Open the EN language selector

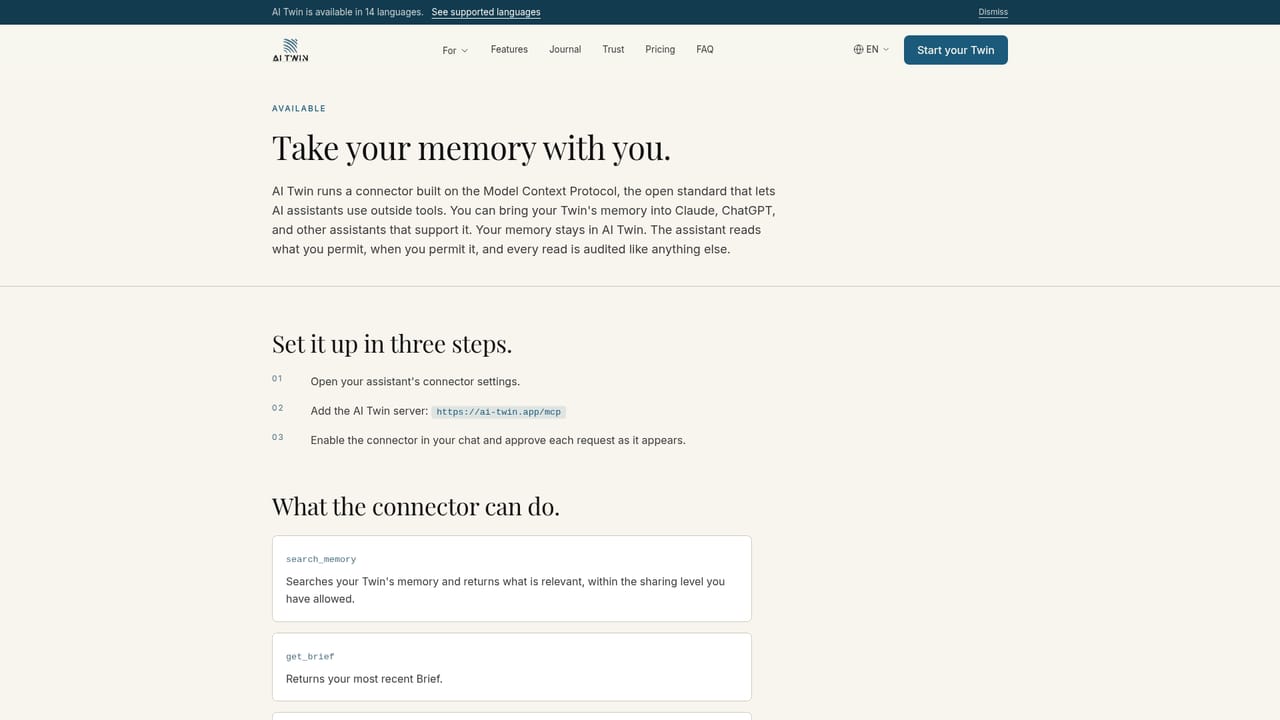pos(871,49)
